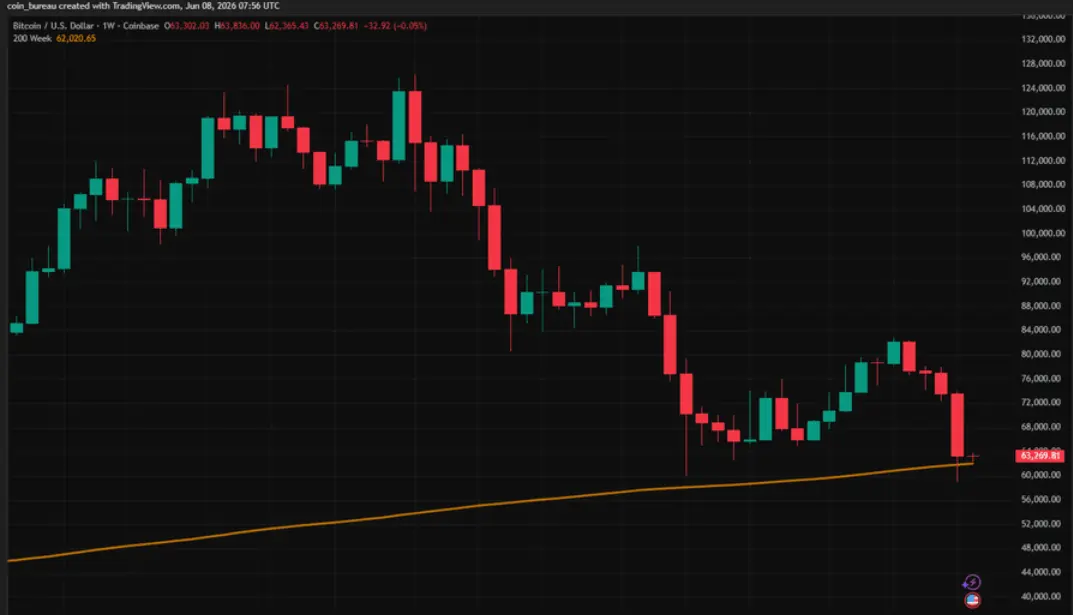Viewport: 1073px width, 615px height.
Task: Click the high price value H63,836.00
Action: point(237,26)
